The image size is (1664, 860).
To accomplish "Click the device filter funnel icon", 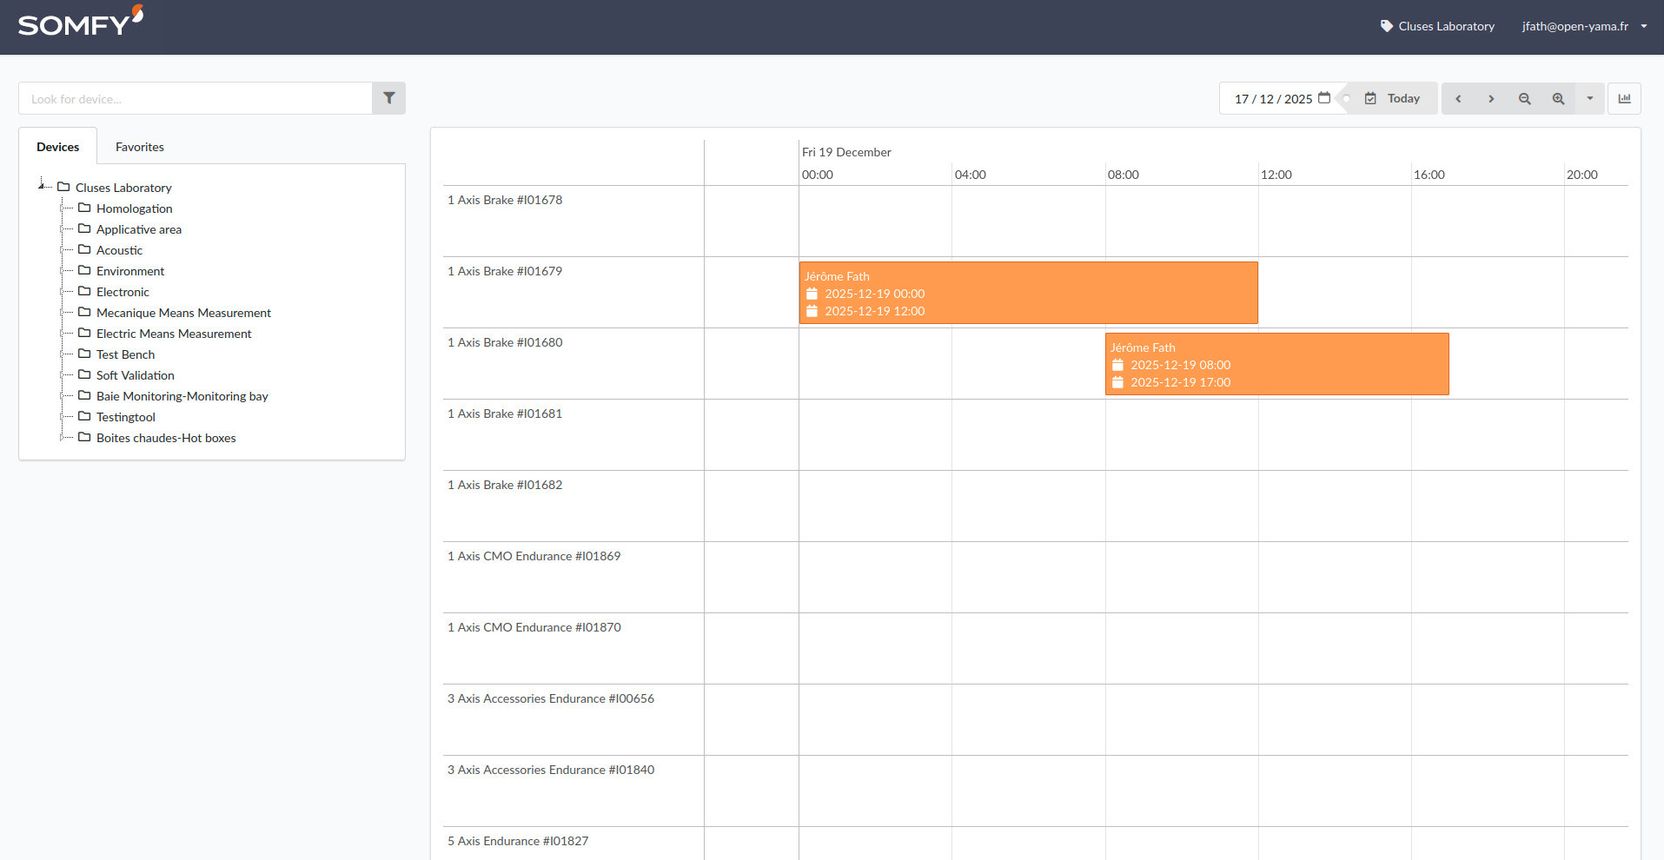I will (389, 98).
